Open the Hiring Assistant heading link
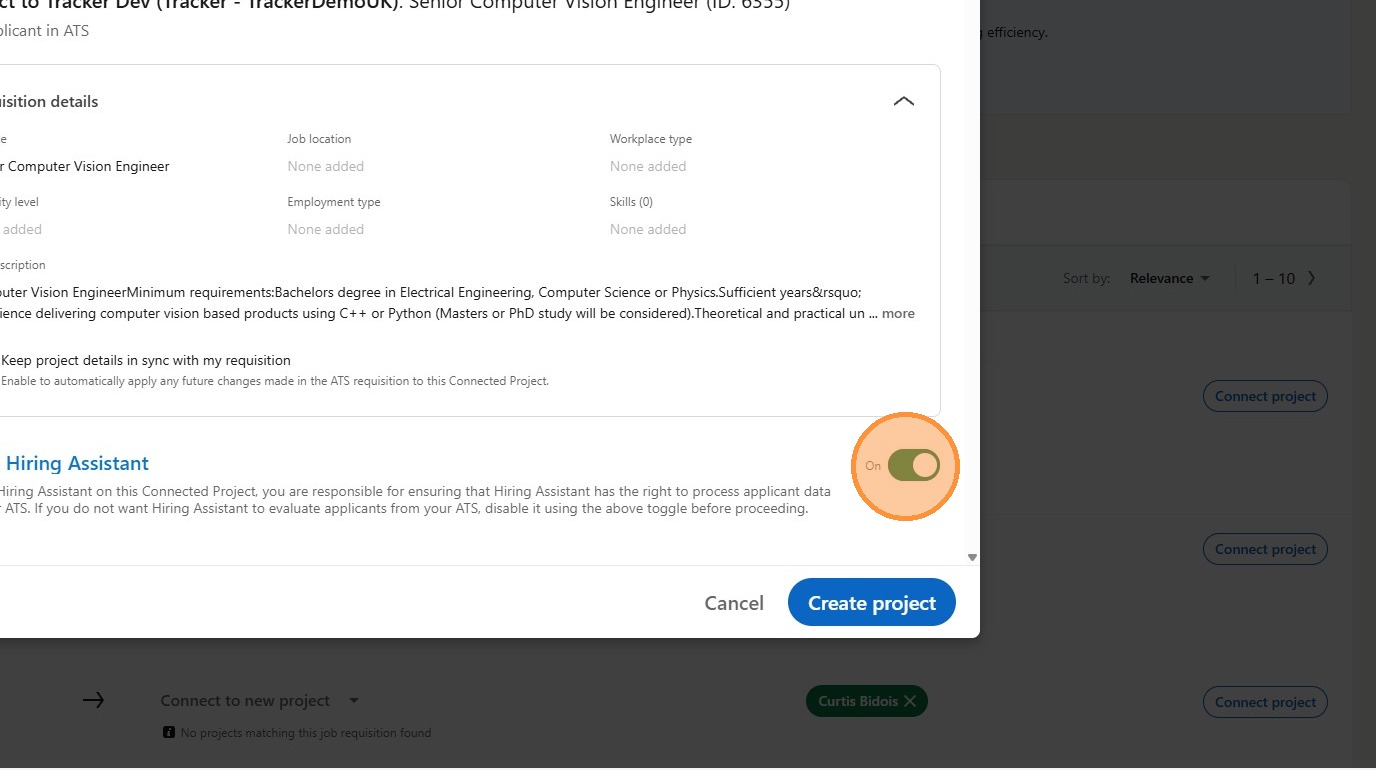Screen dimensions: 1376x770 pyautogui.click(x=76, y=463)
